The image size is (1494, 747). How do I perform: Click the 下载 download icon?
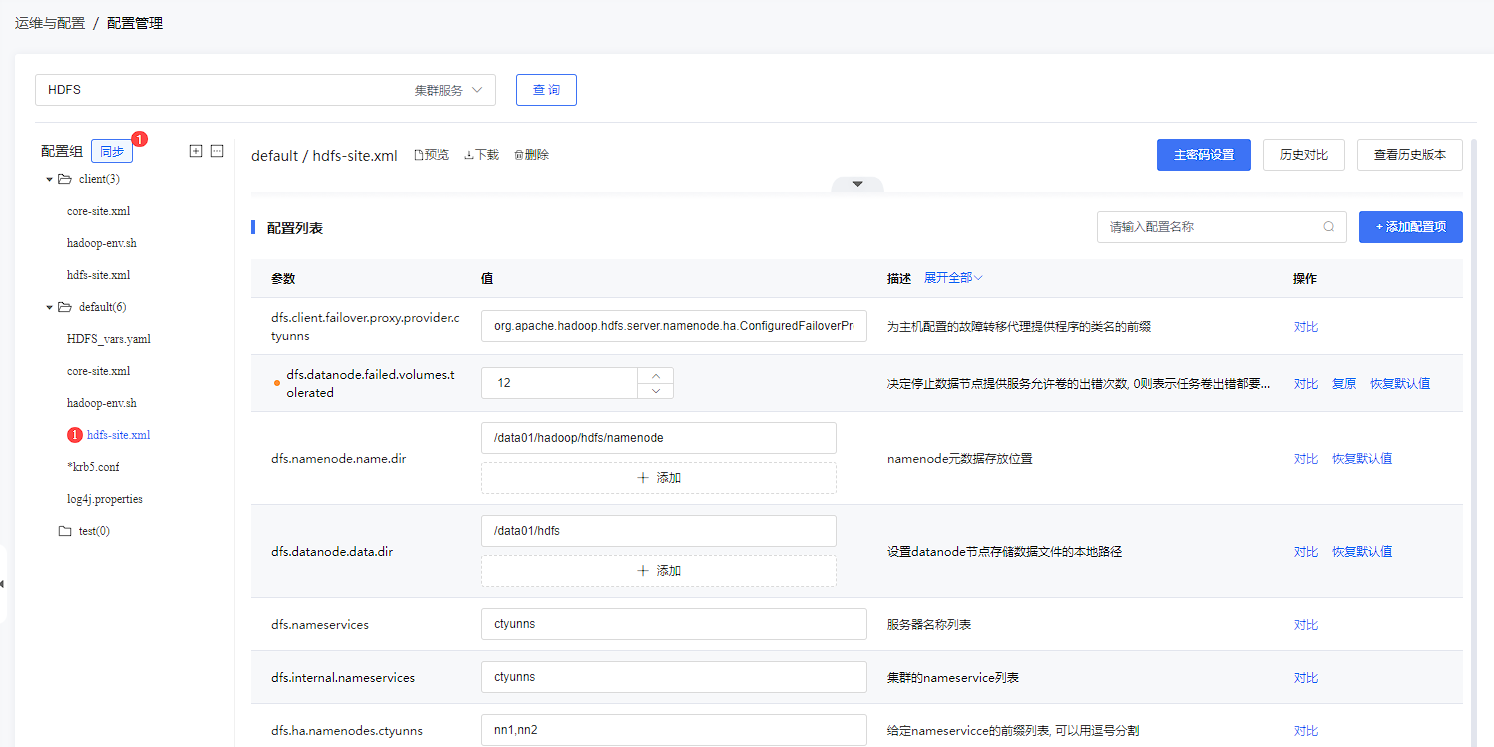(x=469, y=155)
